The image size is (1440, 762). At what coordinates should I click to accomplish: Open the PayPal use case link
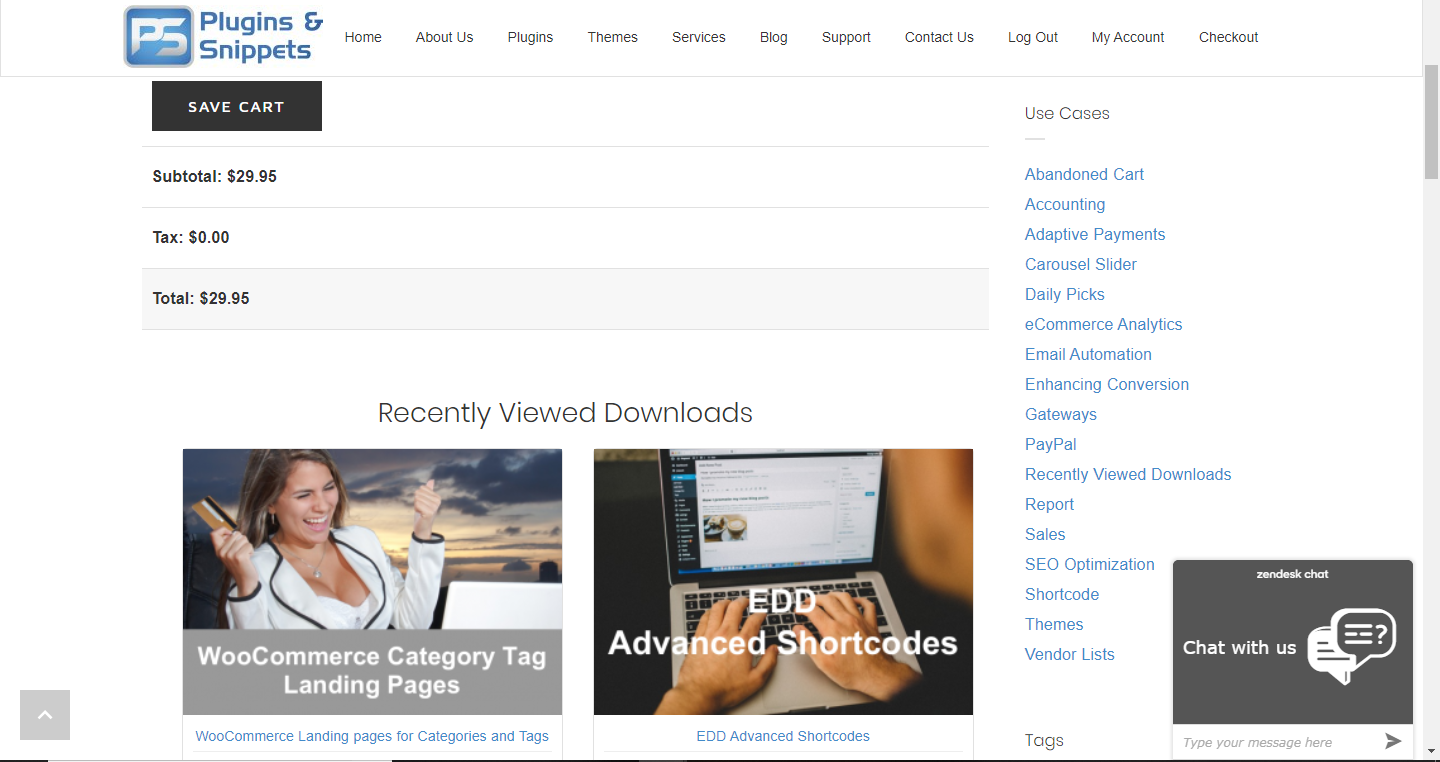click(x=1051, y=444)
